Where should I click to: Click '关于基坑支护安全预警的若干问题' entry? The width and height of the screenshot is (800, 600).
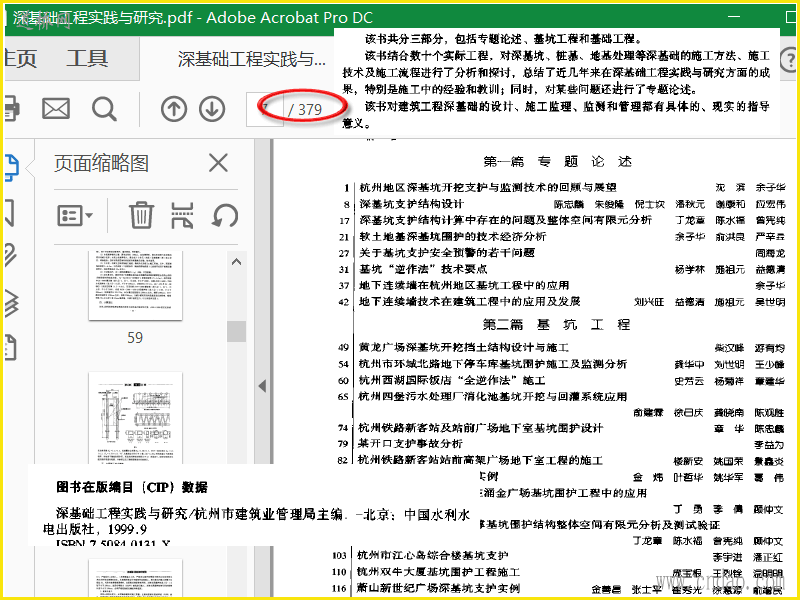447,253
